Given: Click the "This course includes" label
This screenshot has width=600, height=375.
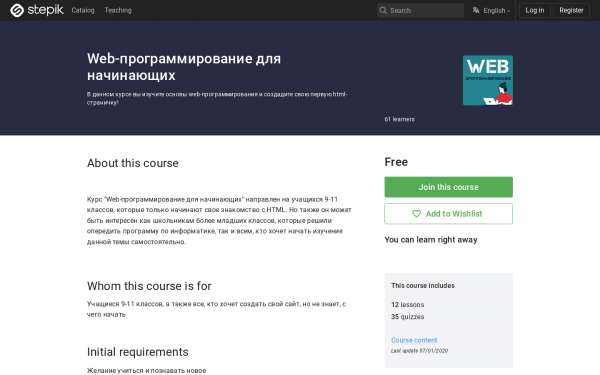Looking at the screenshot, I should click(x=423, y=285).
